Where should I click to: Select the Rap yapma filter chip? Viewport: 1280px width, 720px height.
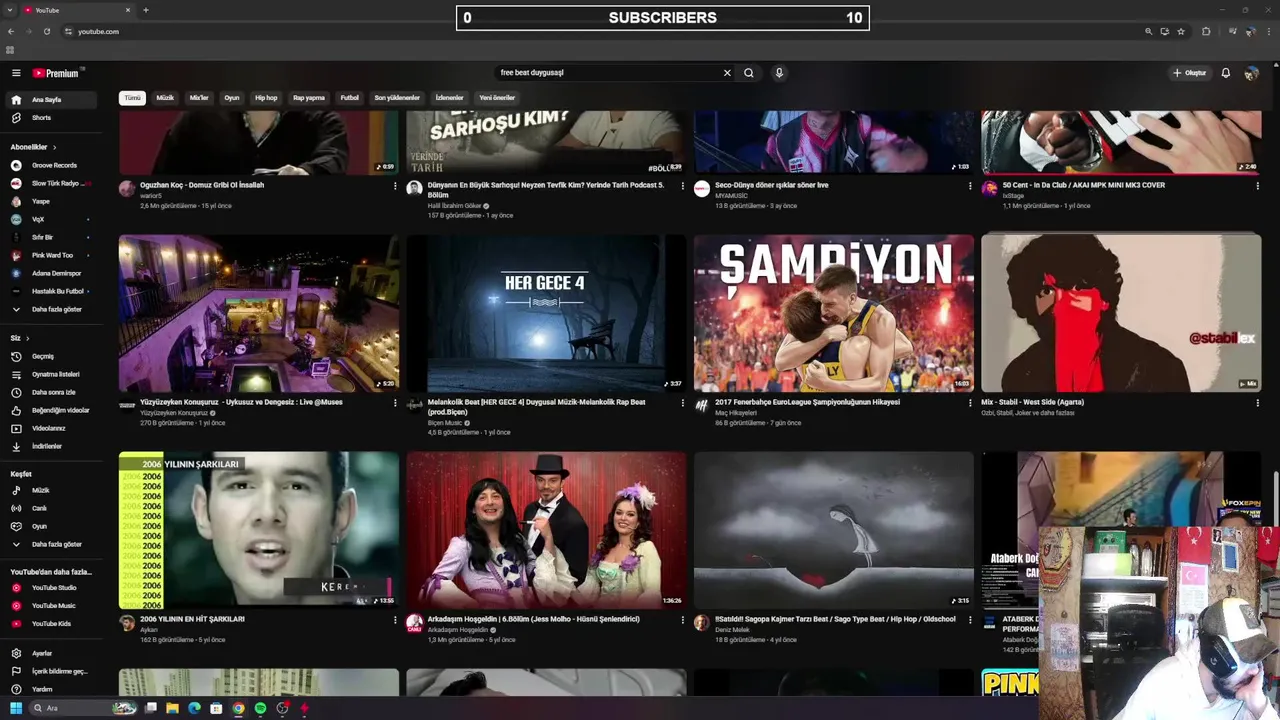(309, 98)
